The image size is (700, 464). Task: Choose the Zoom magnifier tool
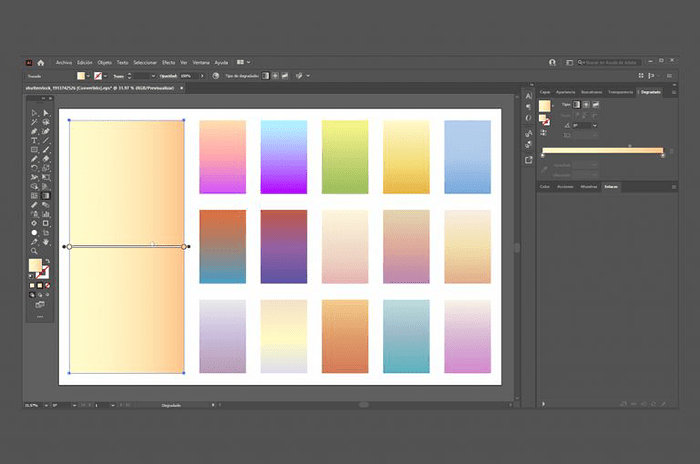[x=34, y=251]
